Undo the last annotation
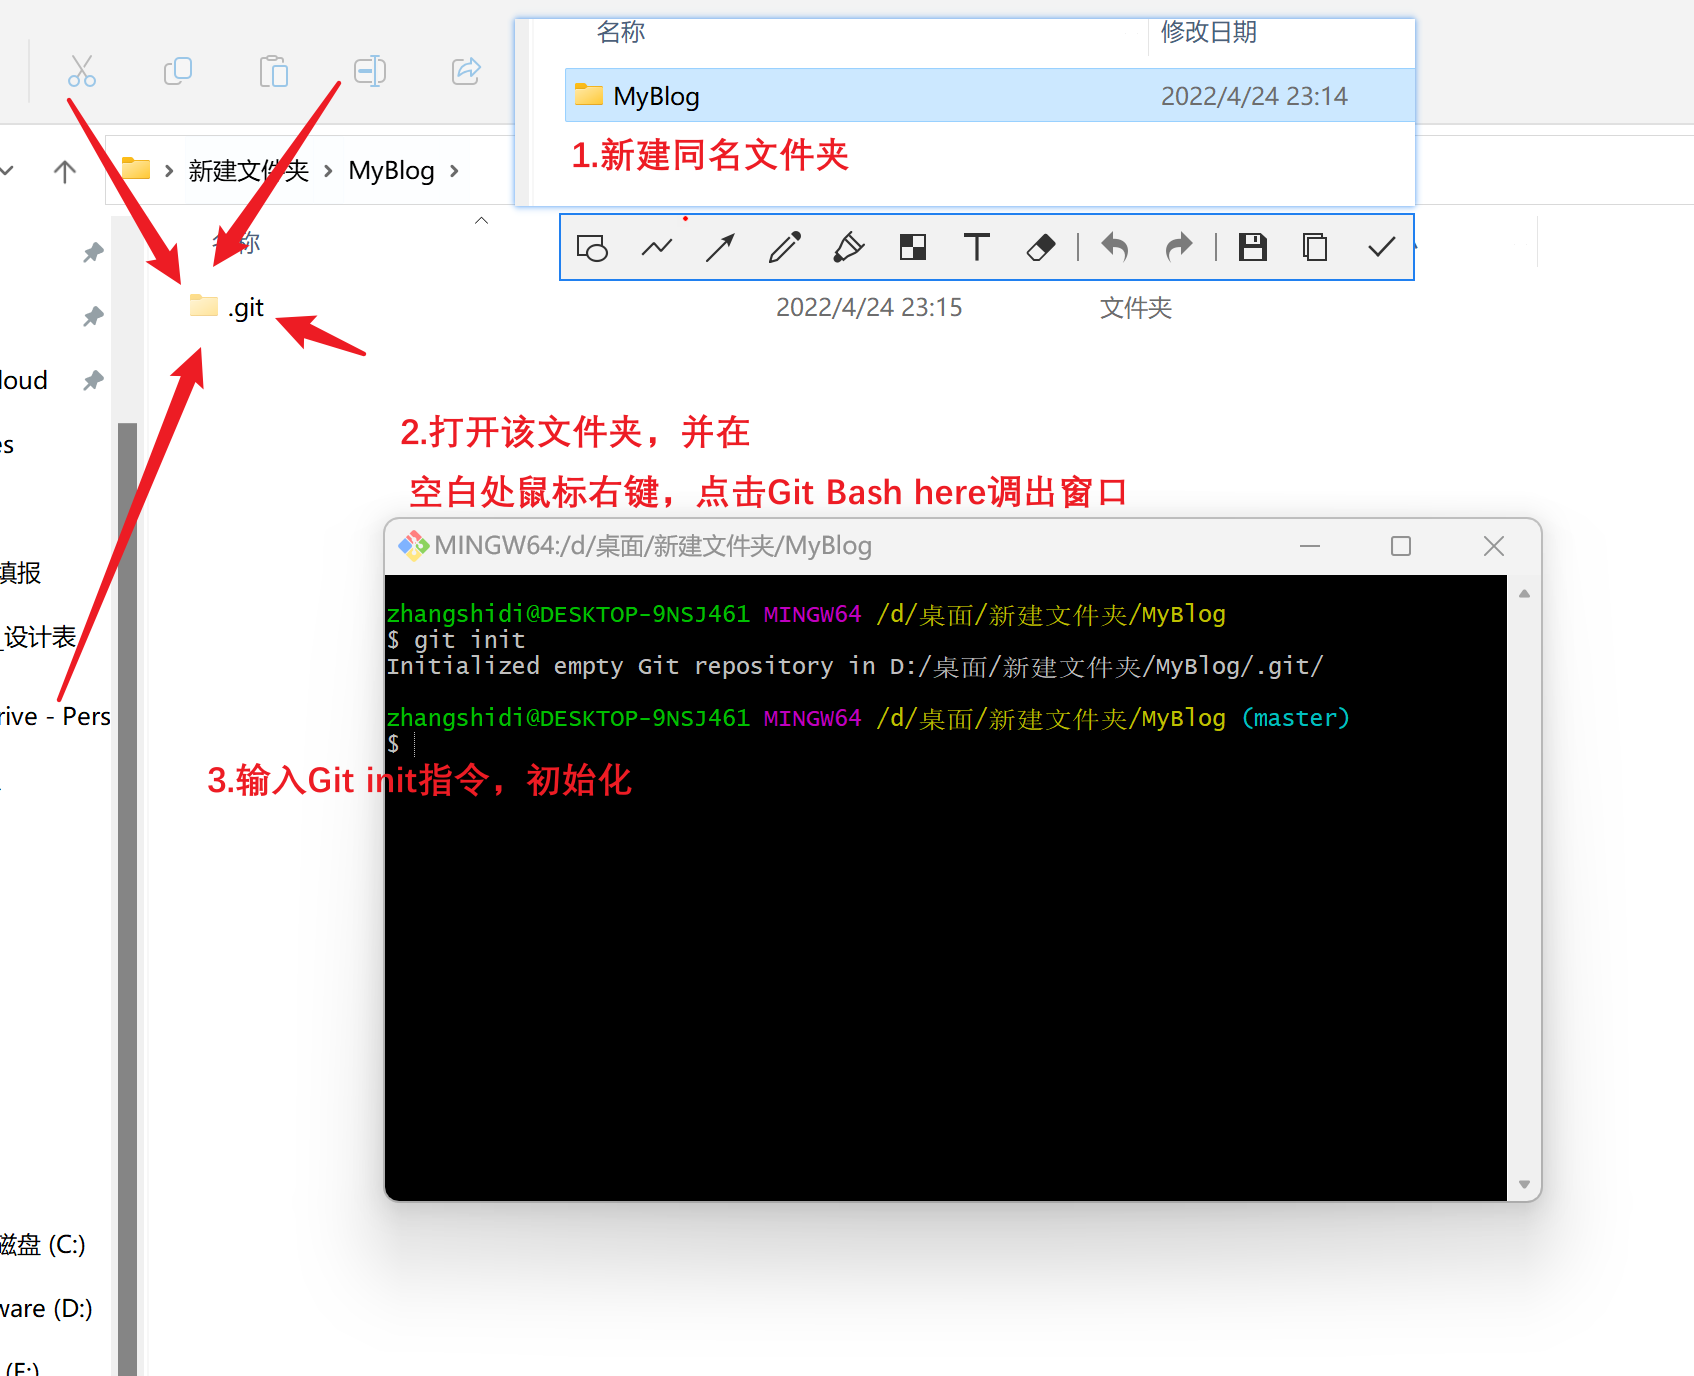This screenshot has width=1694, height=1376. (1115, 247)
